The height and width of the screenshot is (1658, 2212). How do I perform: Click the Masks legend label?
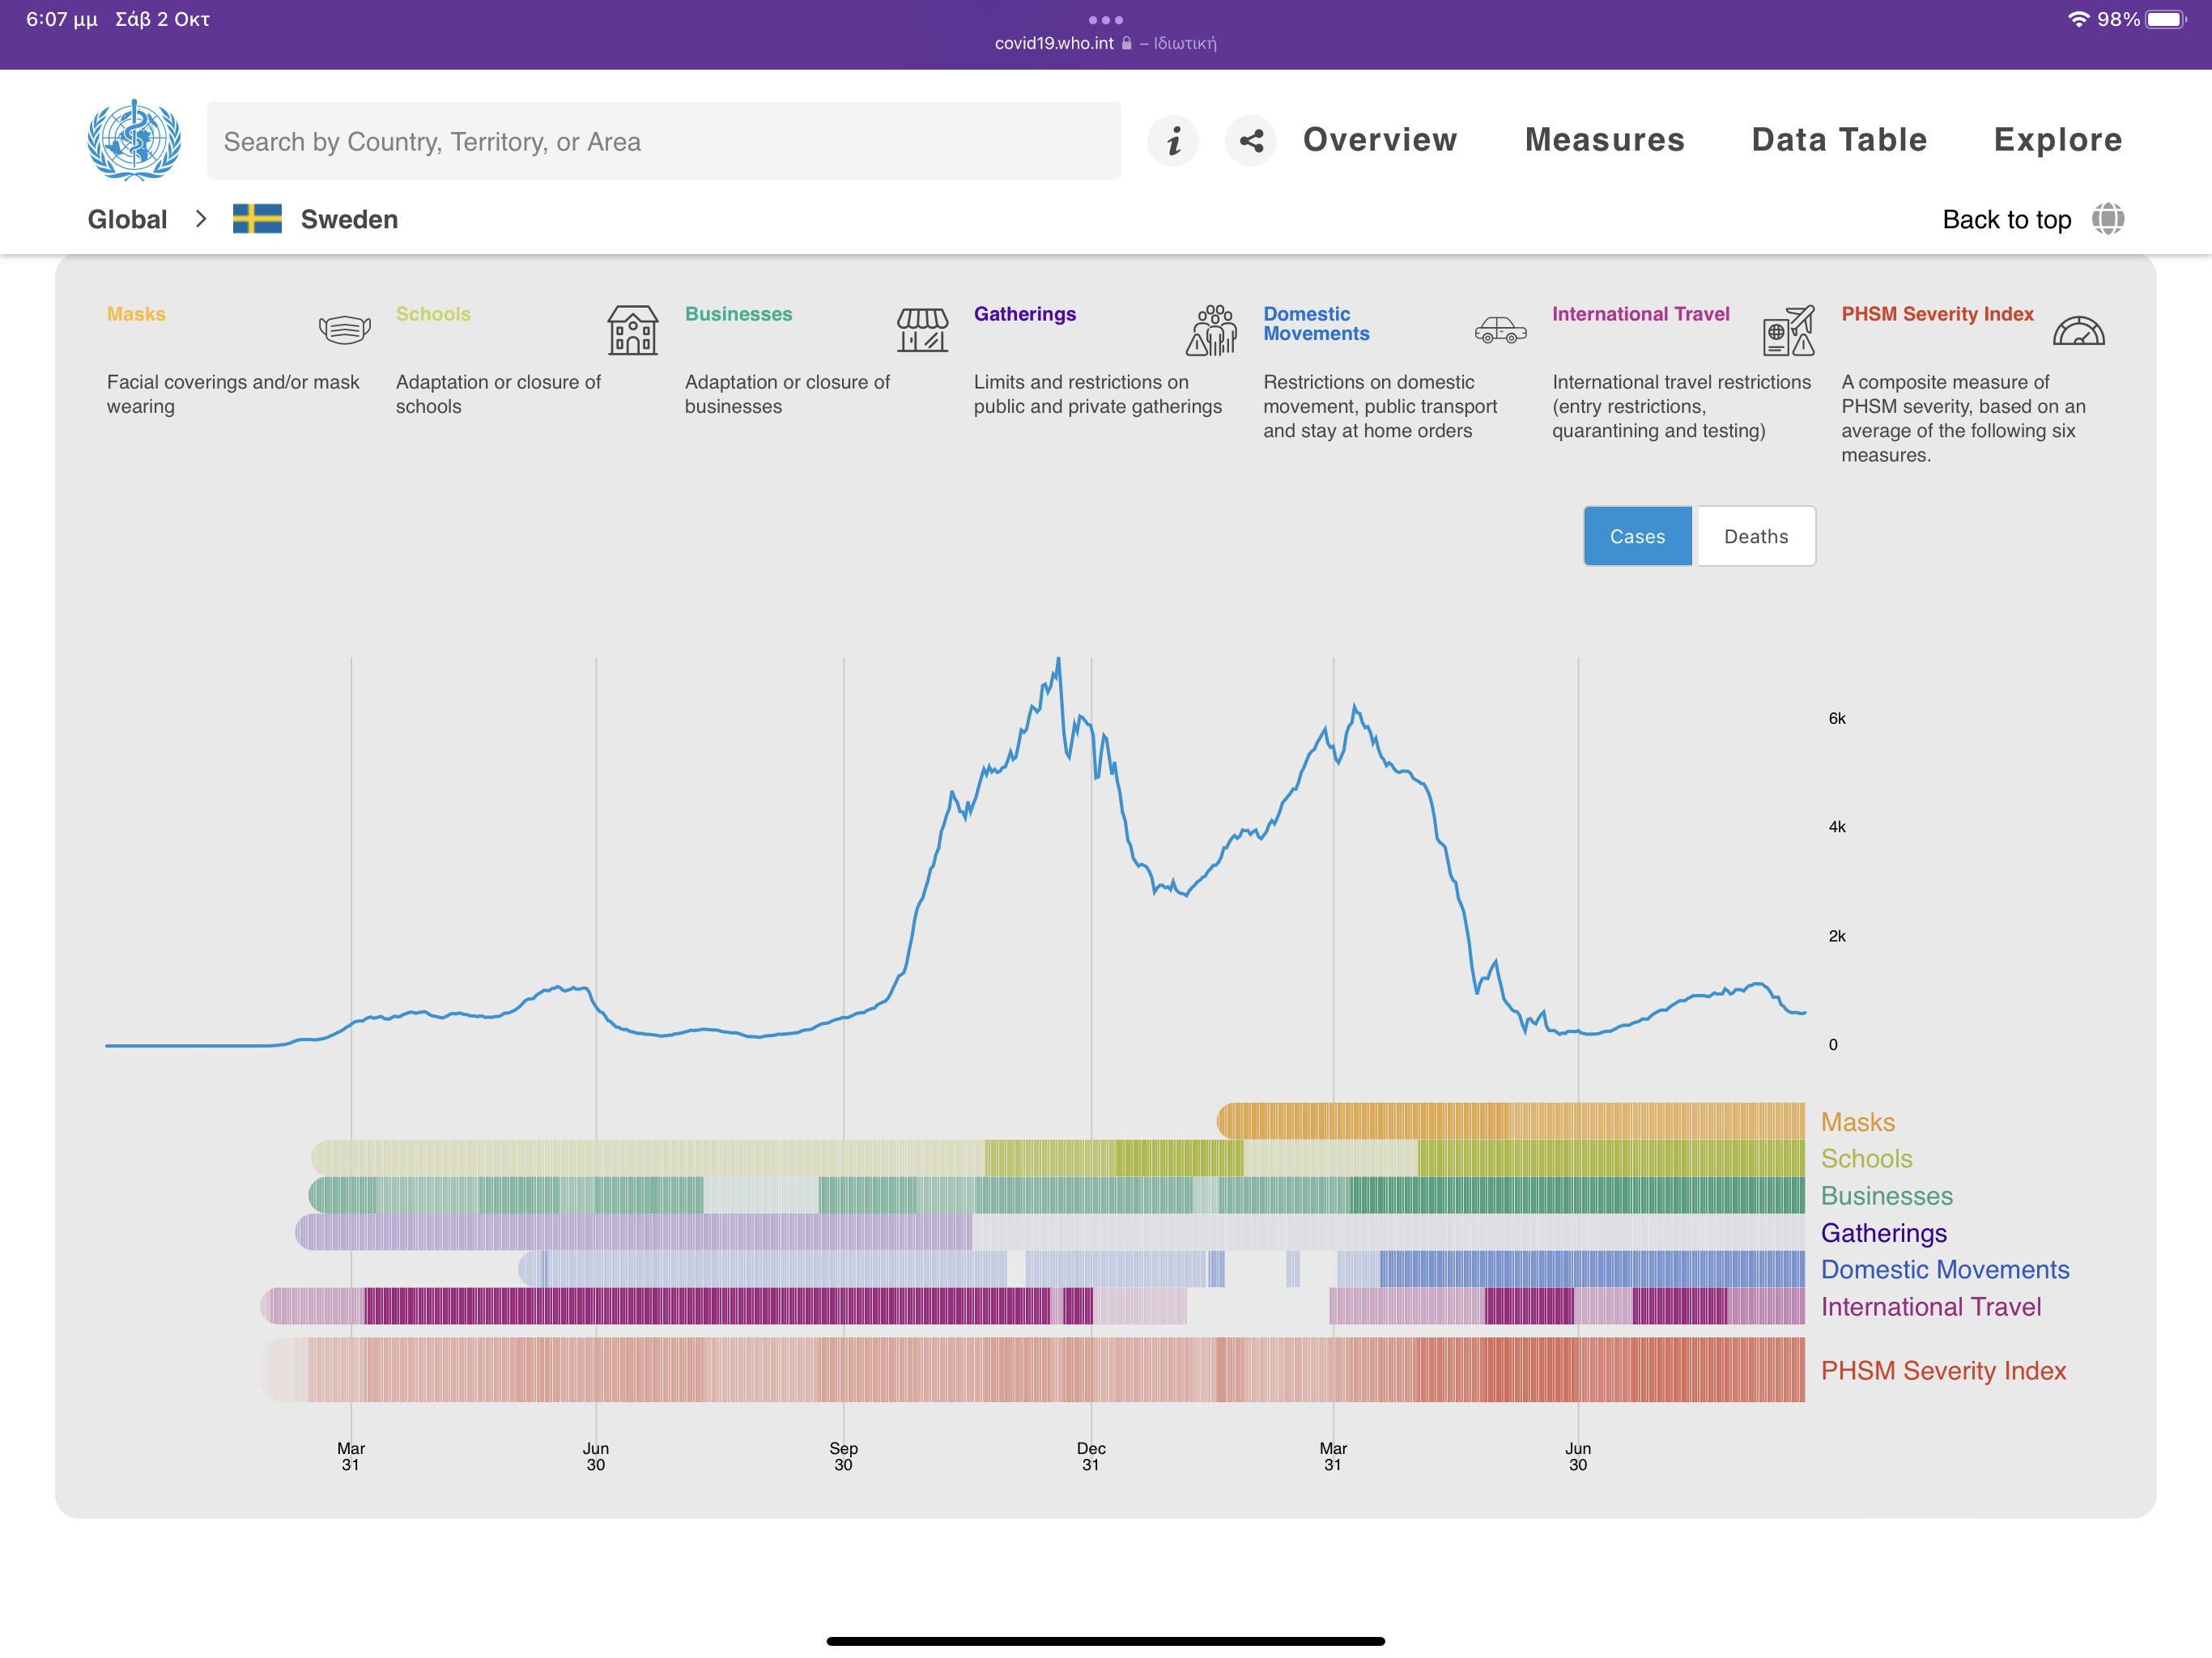click(x=1857, y=1122)
